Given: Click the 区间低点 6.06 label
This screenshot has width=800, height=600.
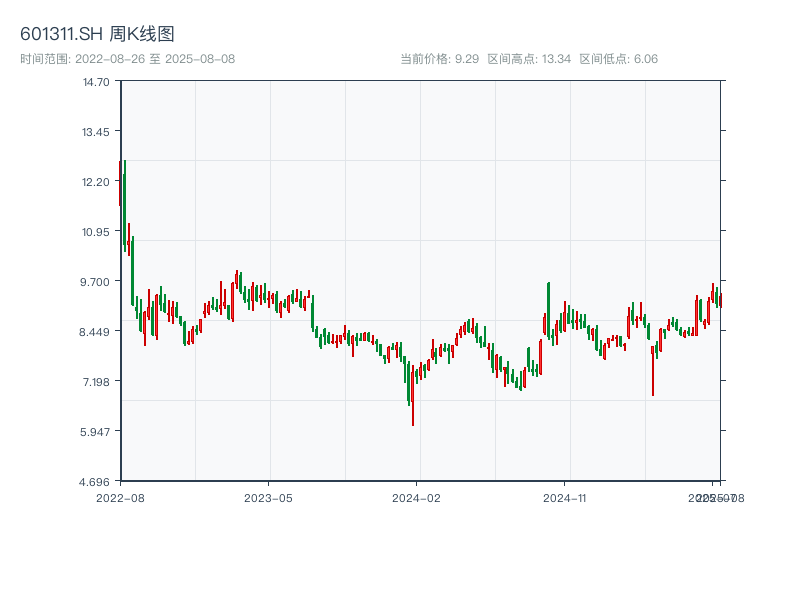Looking at the screenshot, I should tap(619, 59).
